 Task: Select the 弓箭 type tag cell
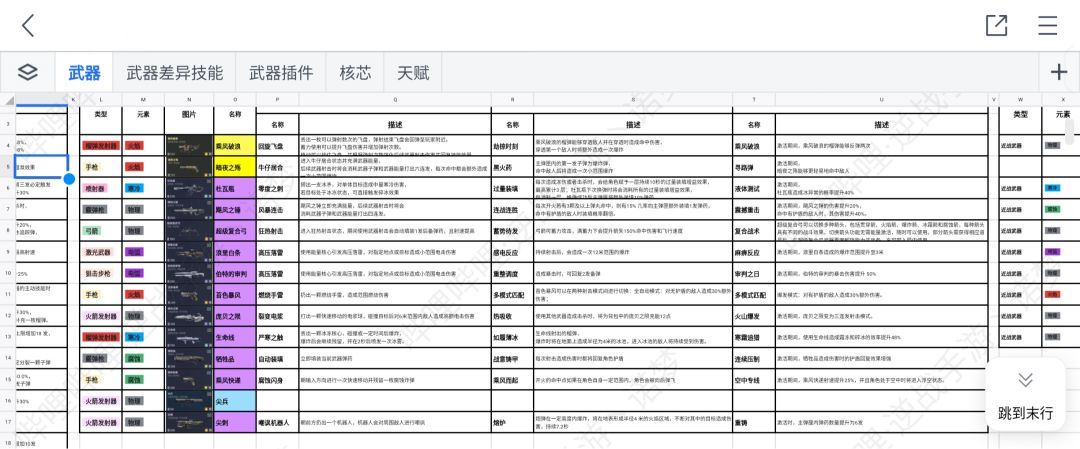click(x=101, y=231)
